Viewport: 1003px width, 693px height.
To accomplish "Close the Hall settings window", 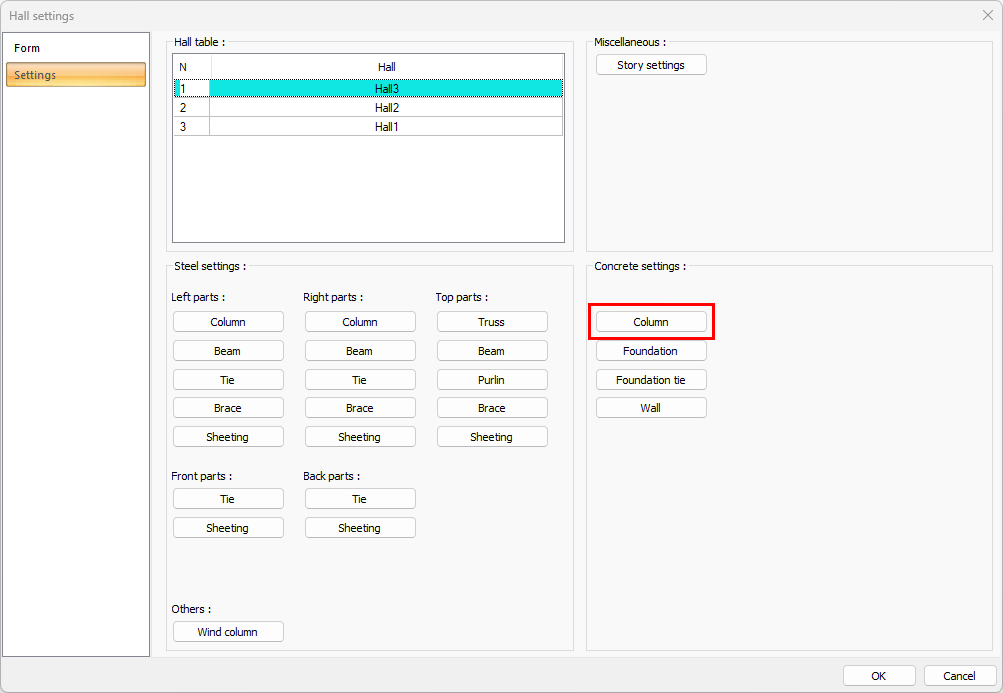I will click(x=987, y=15).
